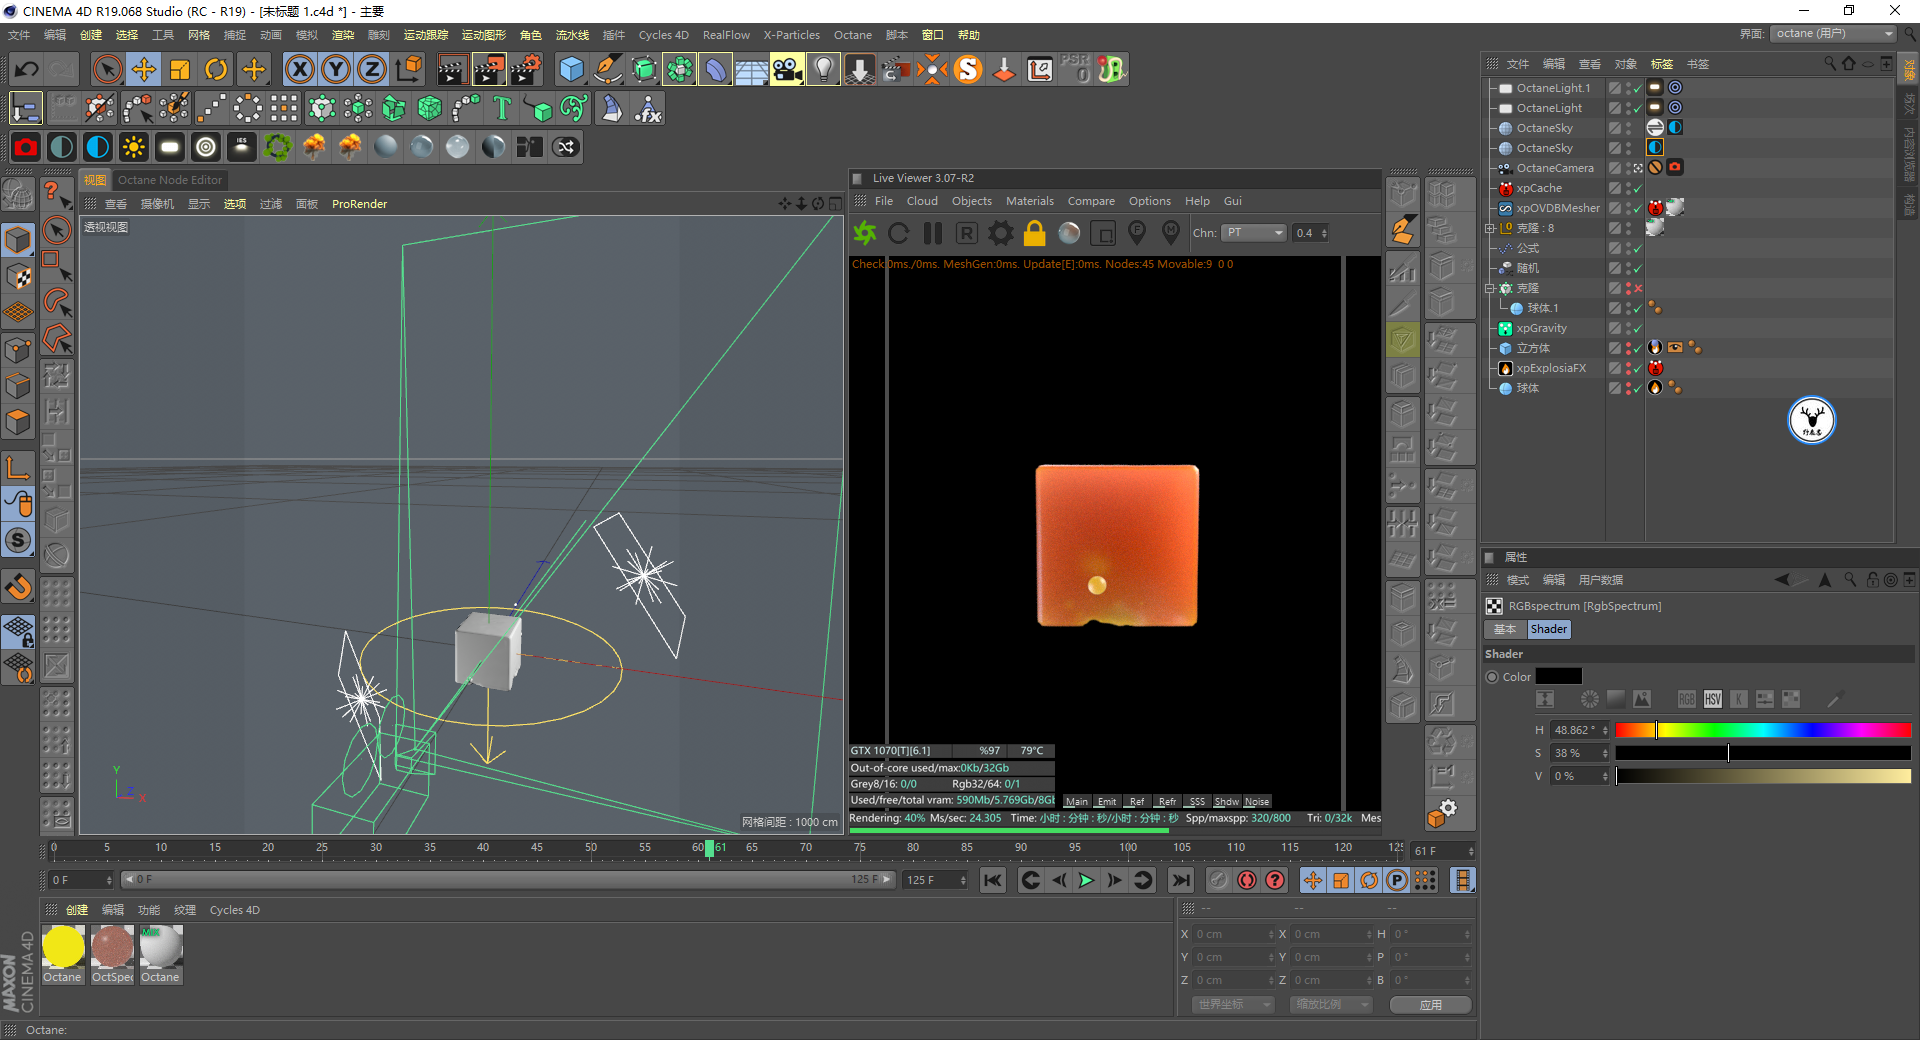Screen dimensions: 1920x1040
Task: Click the SSS pass button in Live Viewer
Action: 1197,801
